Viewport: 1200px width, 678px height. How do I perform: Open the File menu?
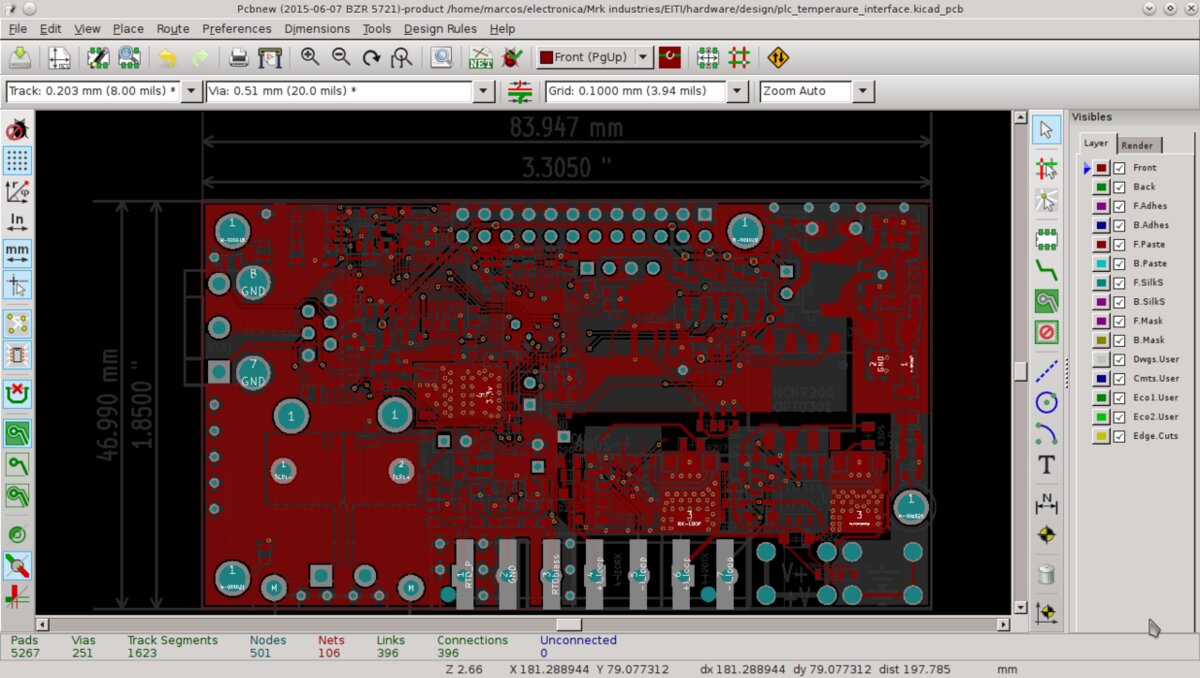pyautogui.click(x=18, y=29)
